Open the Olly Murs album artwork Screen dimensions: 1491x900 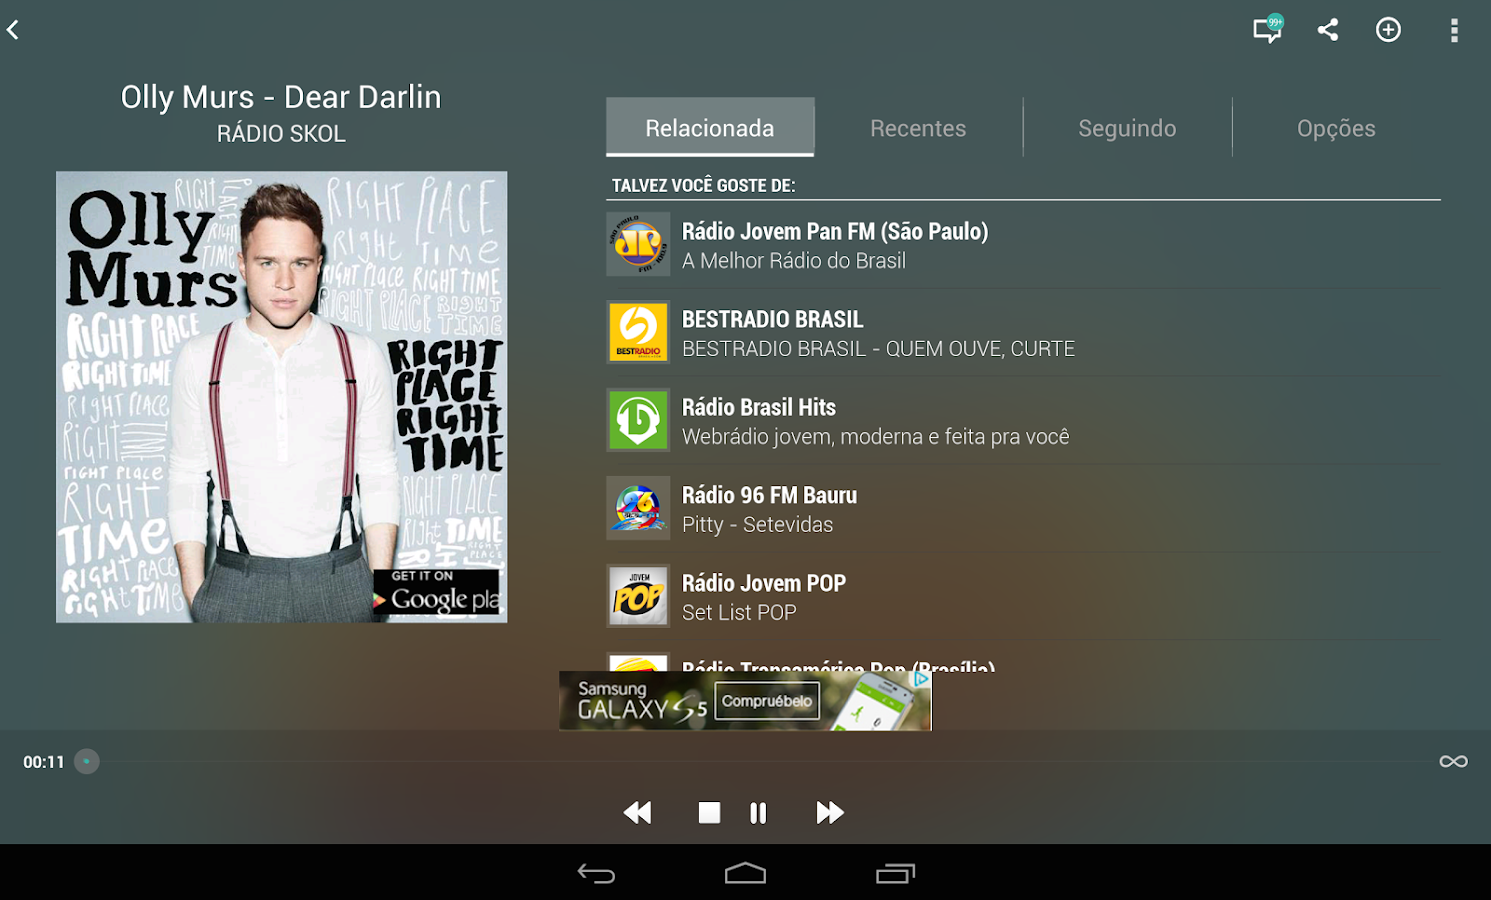tap(281, 397)
